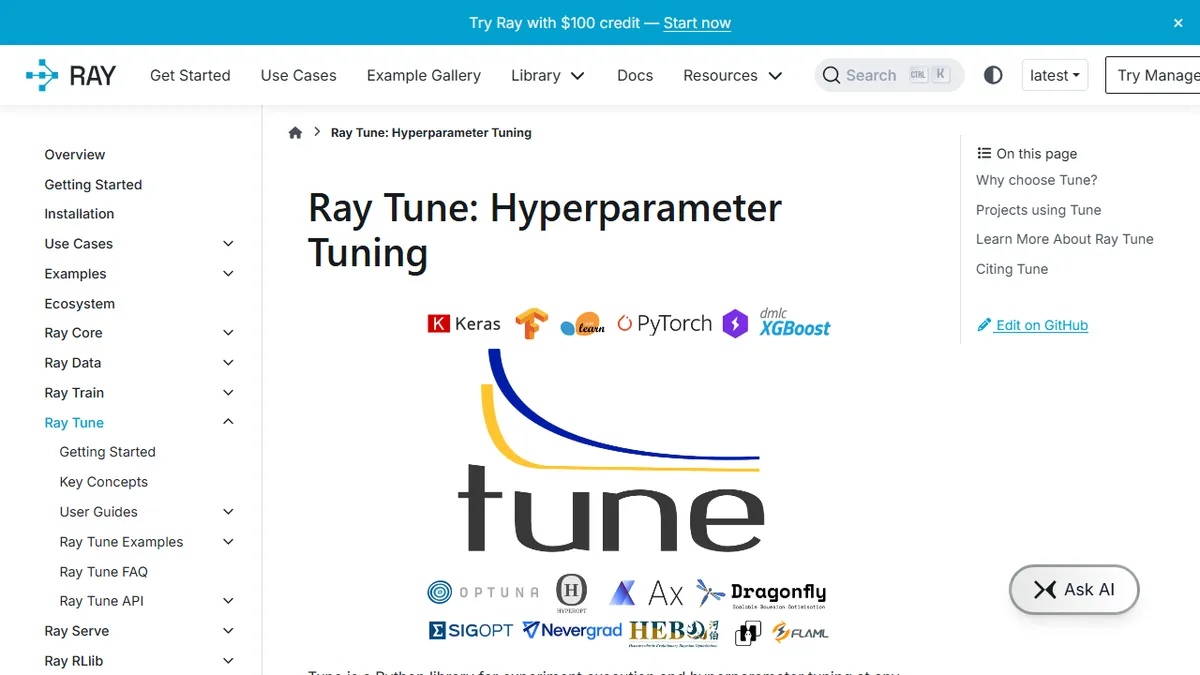
Task: Open Example Gallery in top navigation
Action: point(424,75)
